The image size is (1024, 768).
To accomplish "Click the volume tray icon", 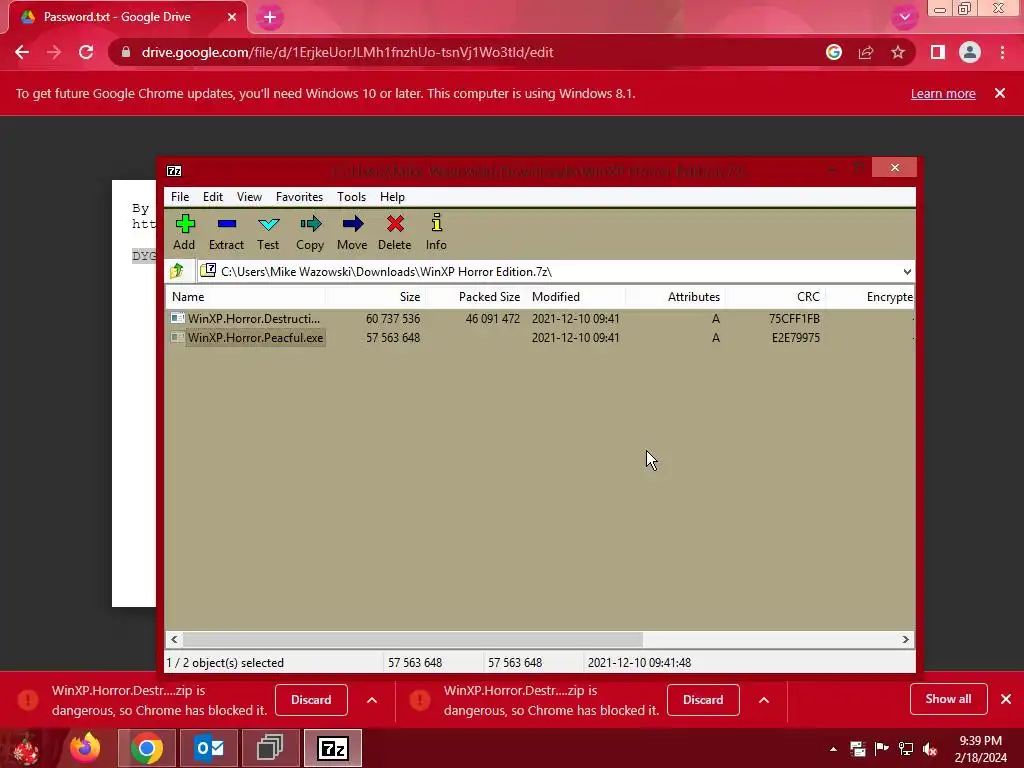I will coord(930,749).
